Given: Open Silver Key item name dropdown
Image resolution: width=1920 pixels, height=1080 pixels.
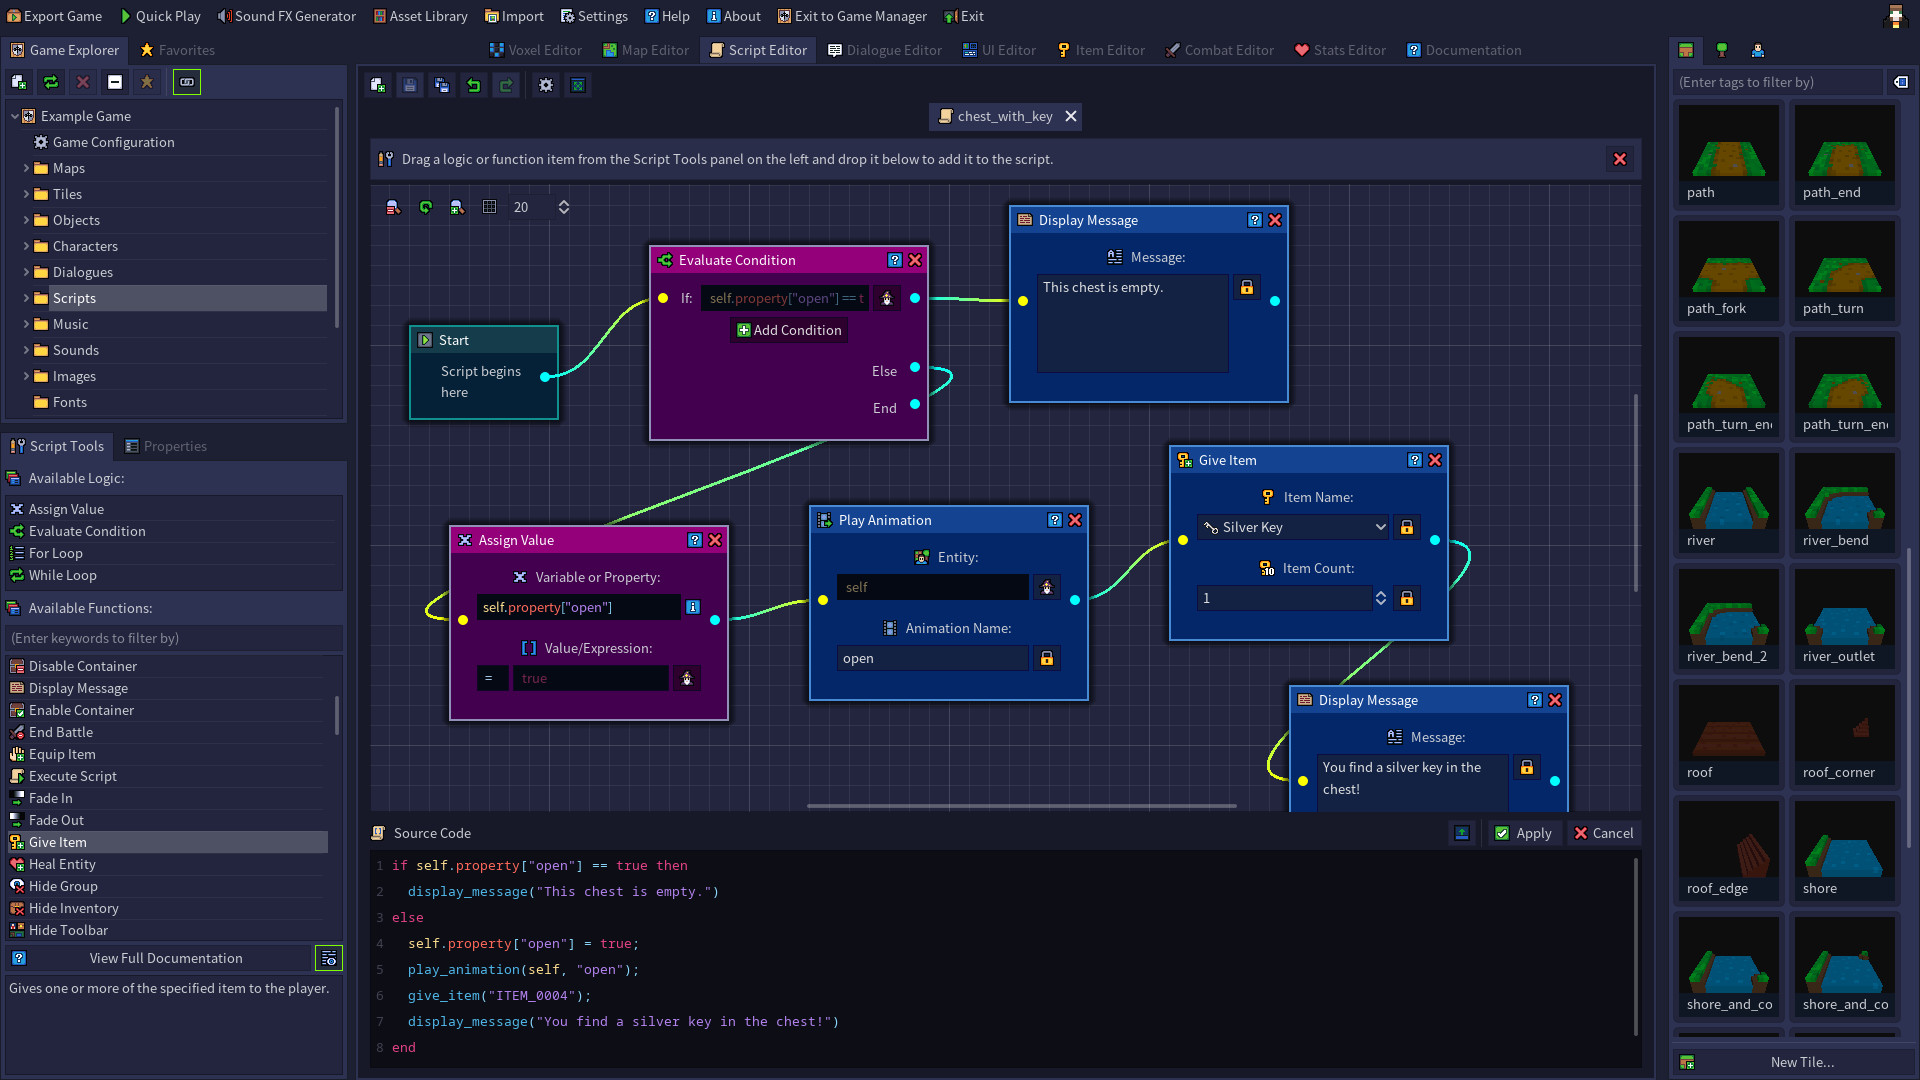Looking at the screenshot, I should point(1379,526).
